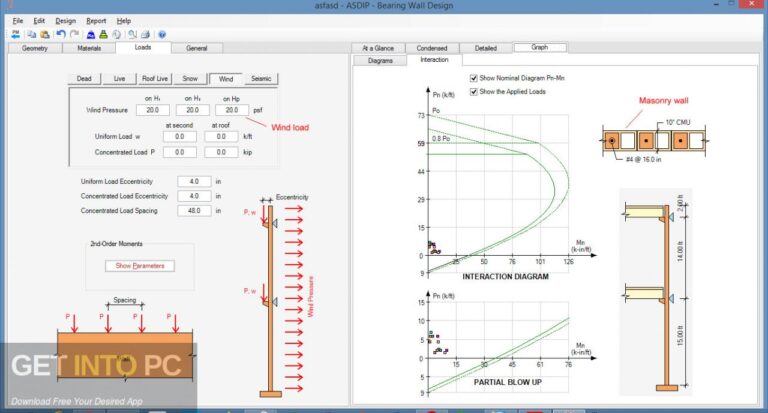Select the Loads tab
Image resolution: width=768 pixels, height=413 pixels.
(x=143, y=47)
